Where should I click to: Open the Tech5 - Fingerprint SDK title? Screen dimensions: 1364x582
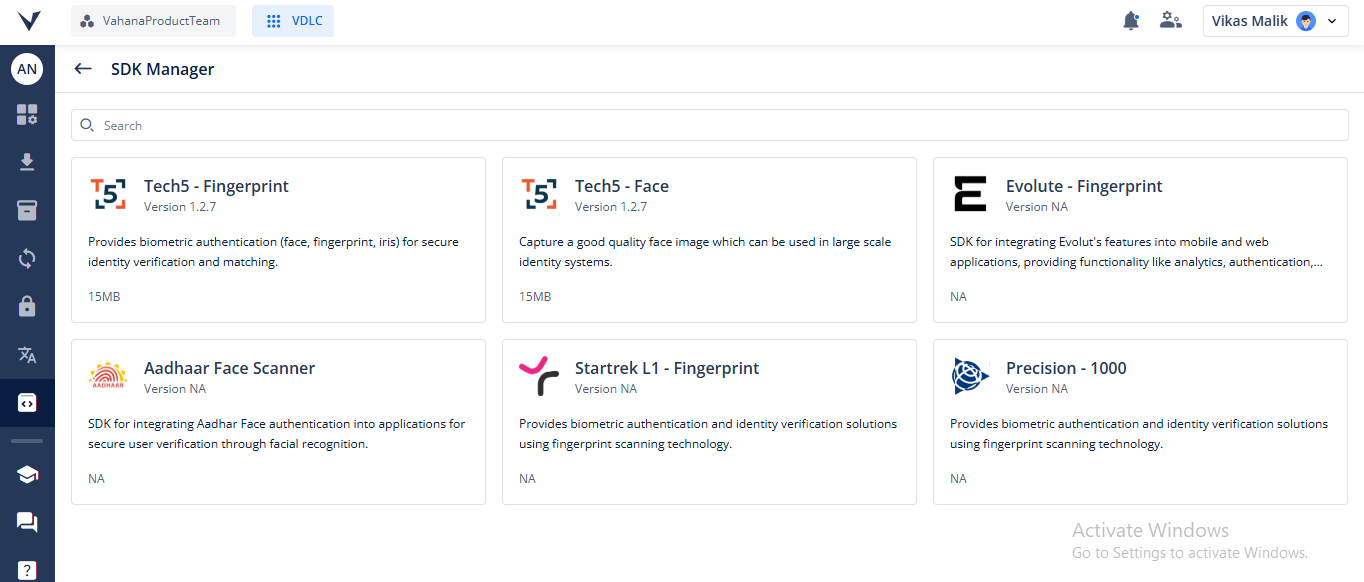216,186
